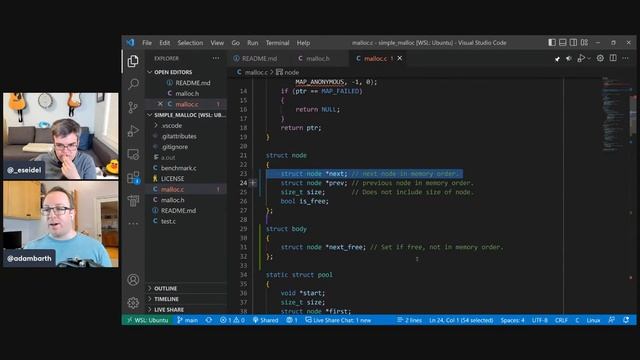Open editor More Actions ellipsis
The height and width of the screenshot is (360, 640).
click(625, 58)
